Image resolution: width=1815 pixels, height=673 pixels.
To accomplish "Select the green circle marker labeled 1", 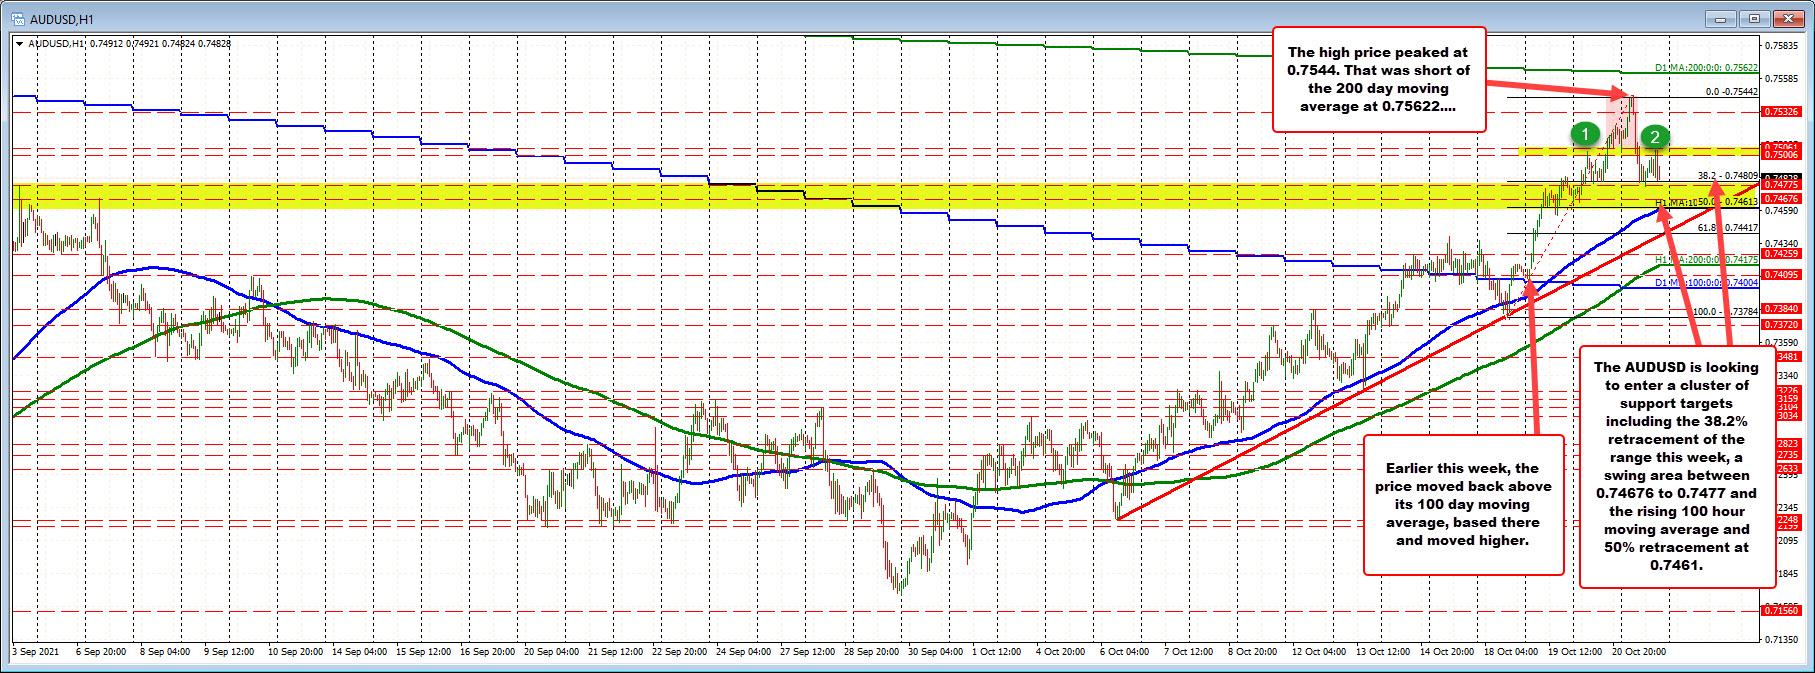I will point(1584,133).
